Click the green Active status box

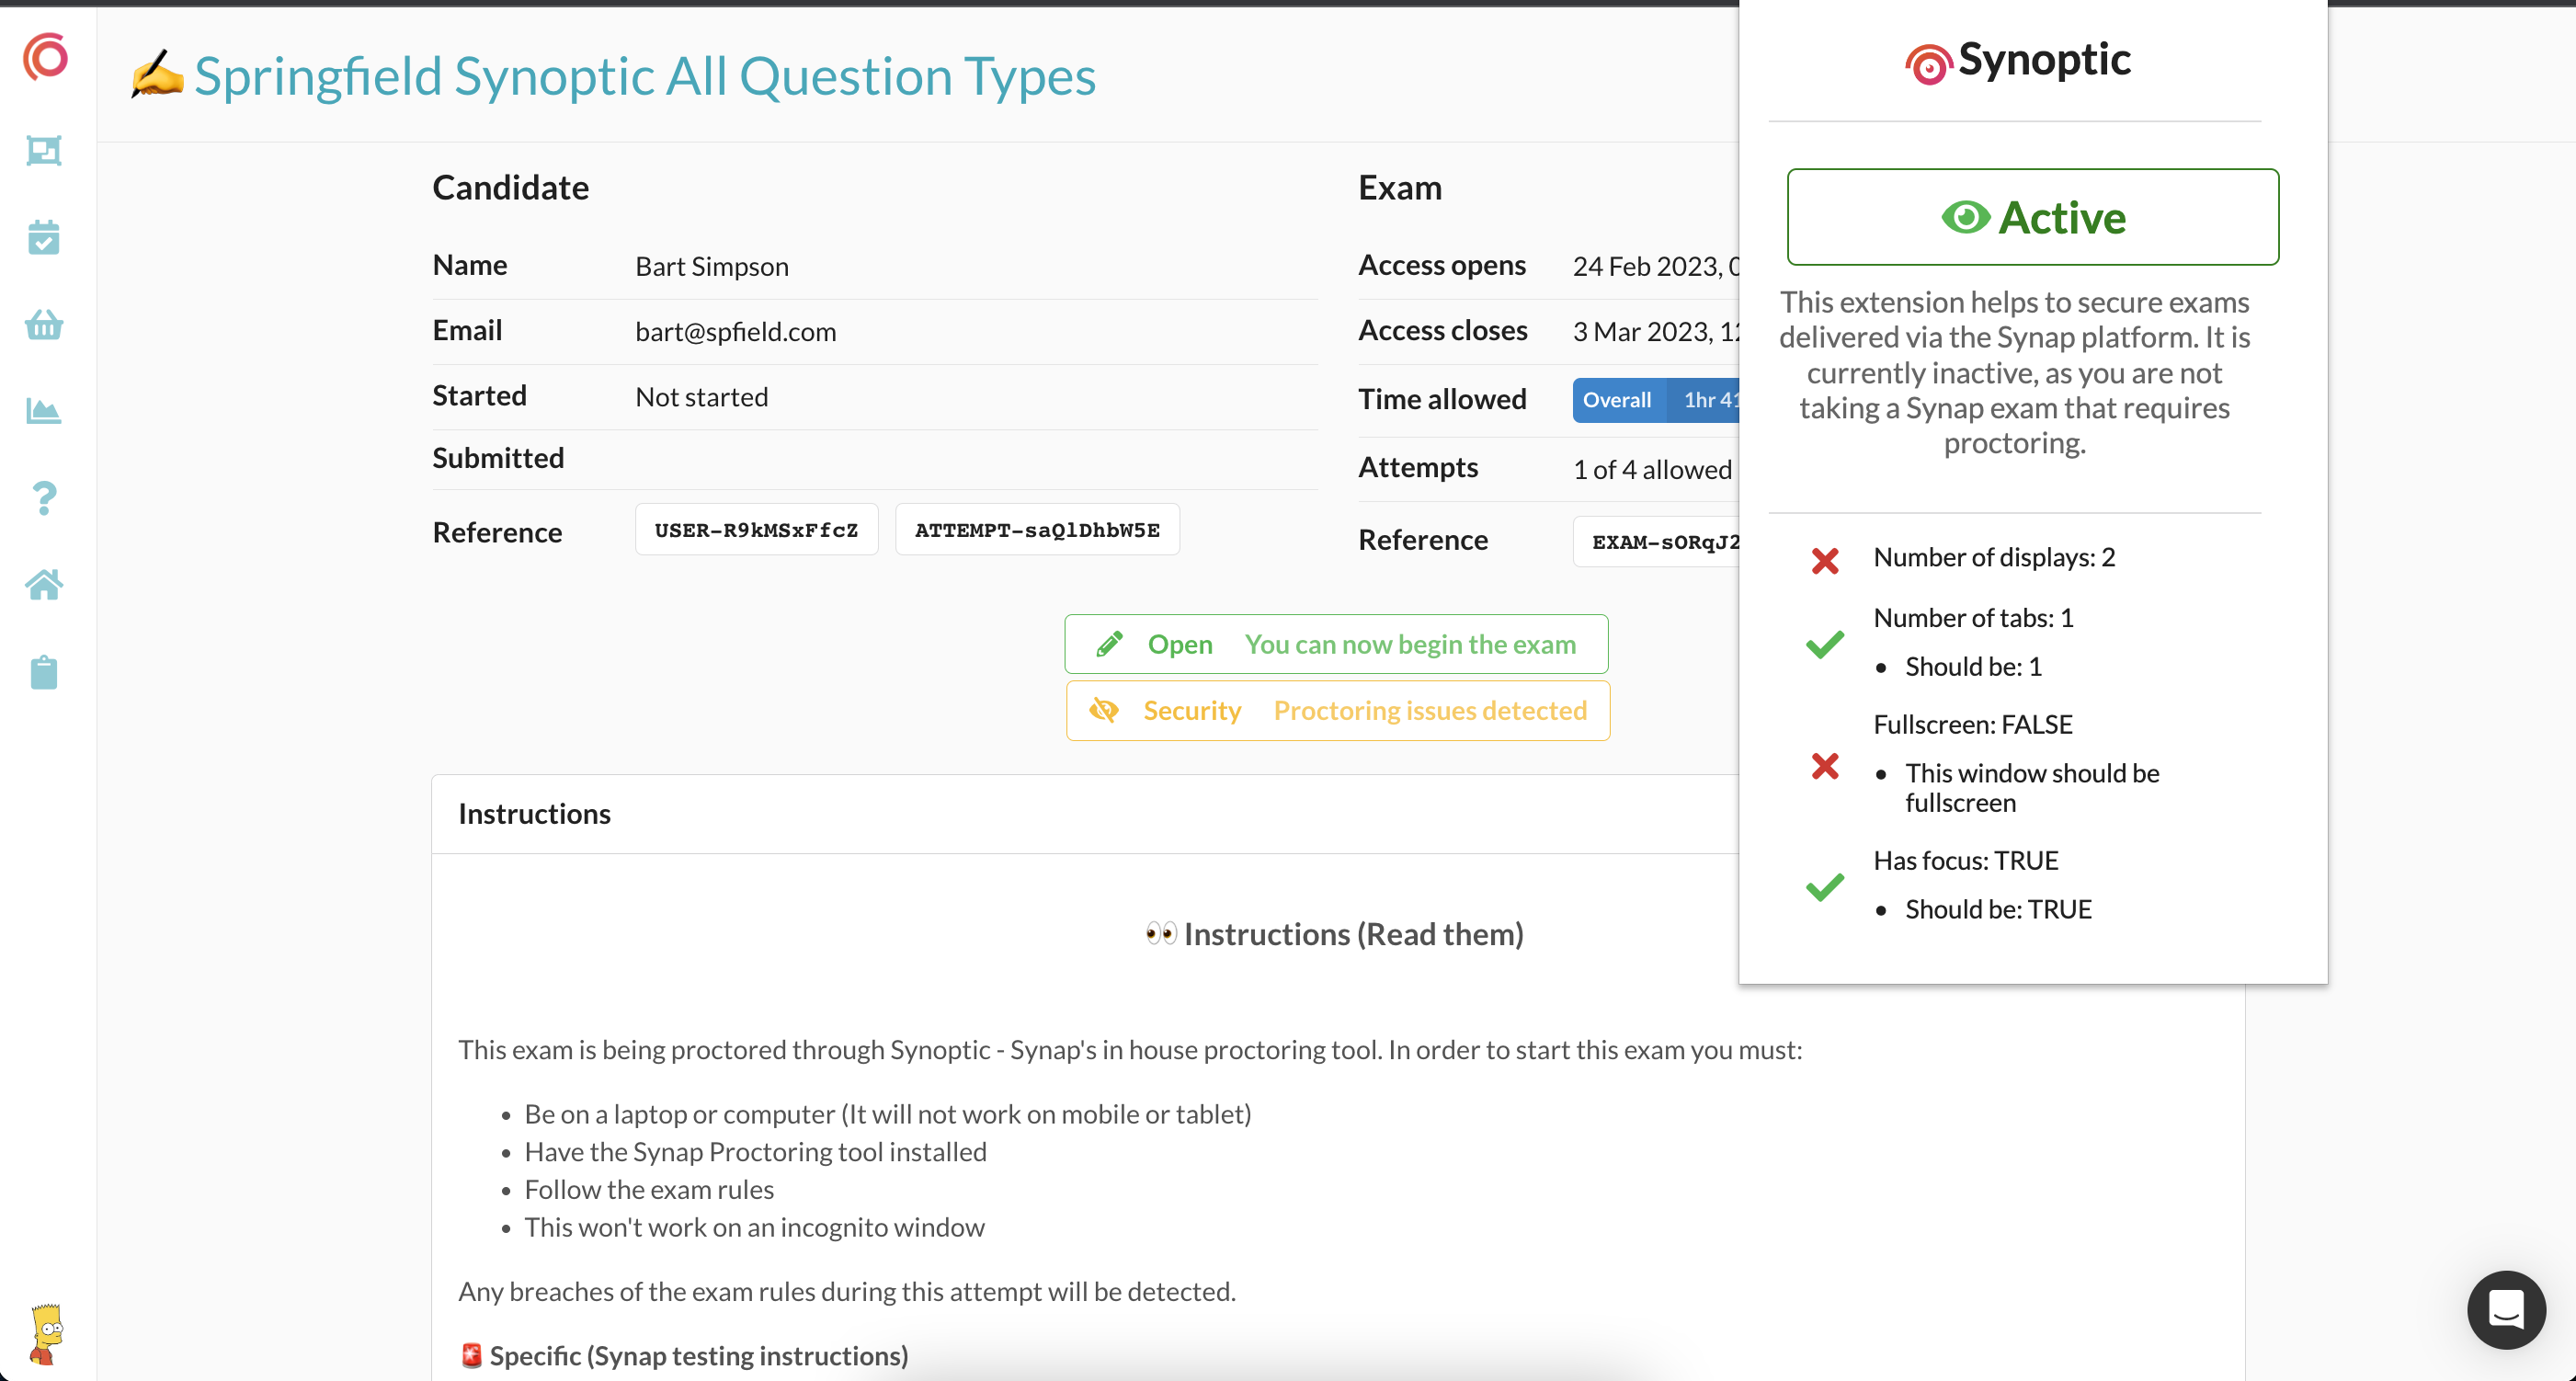coord(2032,217)
